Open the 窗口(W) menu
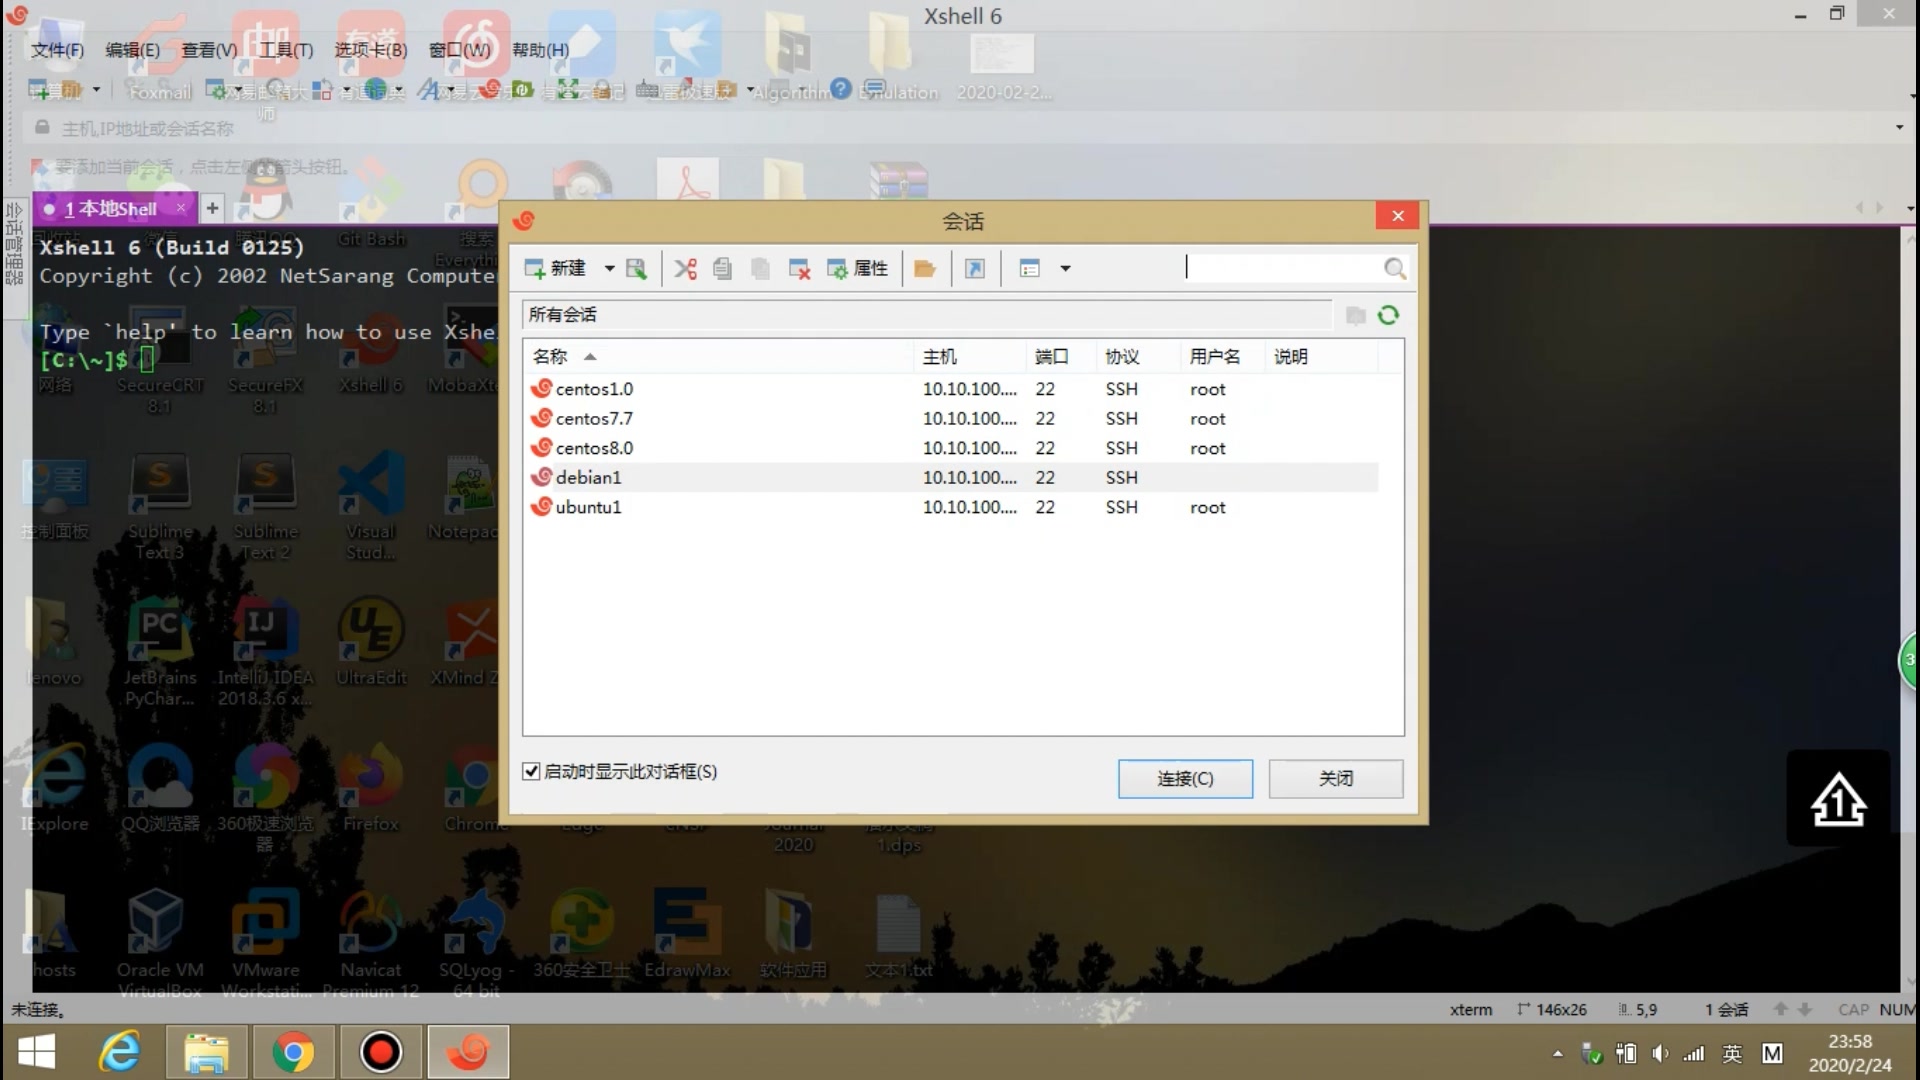The width and height of the screenshot is (1920, 1080). tap(460, 50)
